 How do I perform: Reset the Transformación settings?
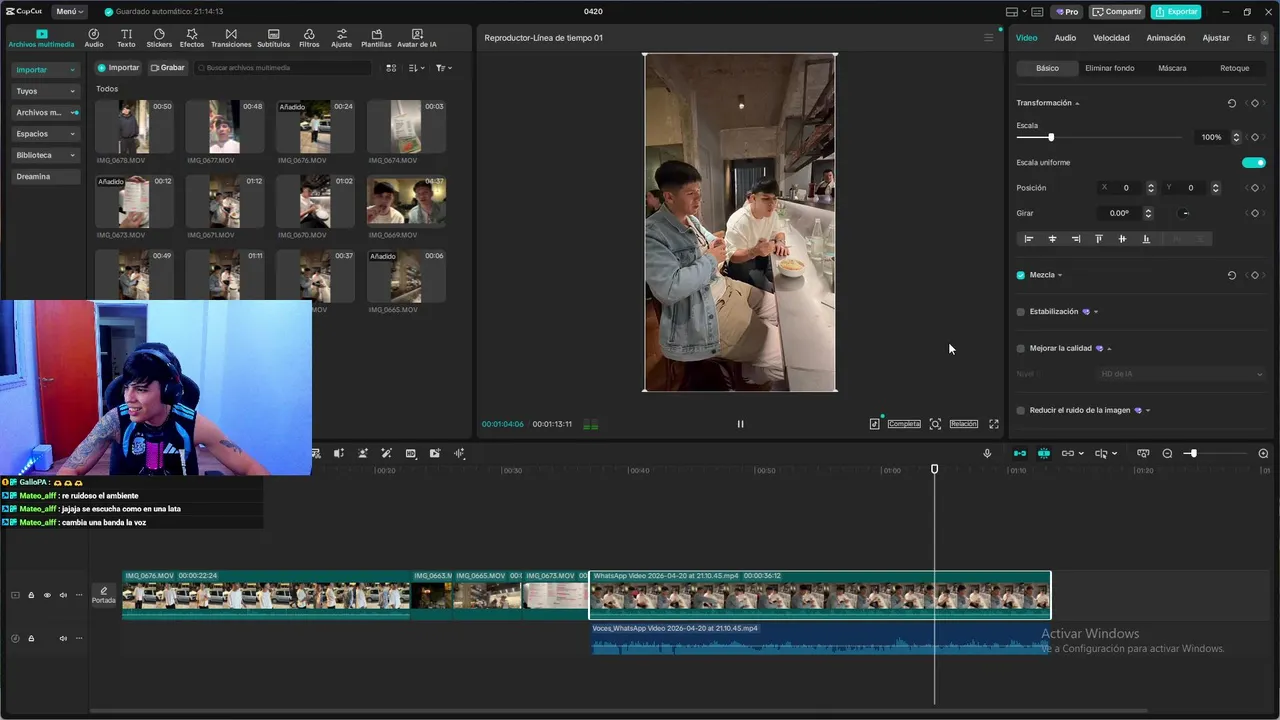pos(1231,103)
